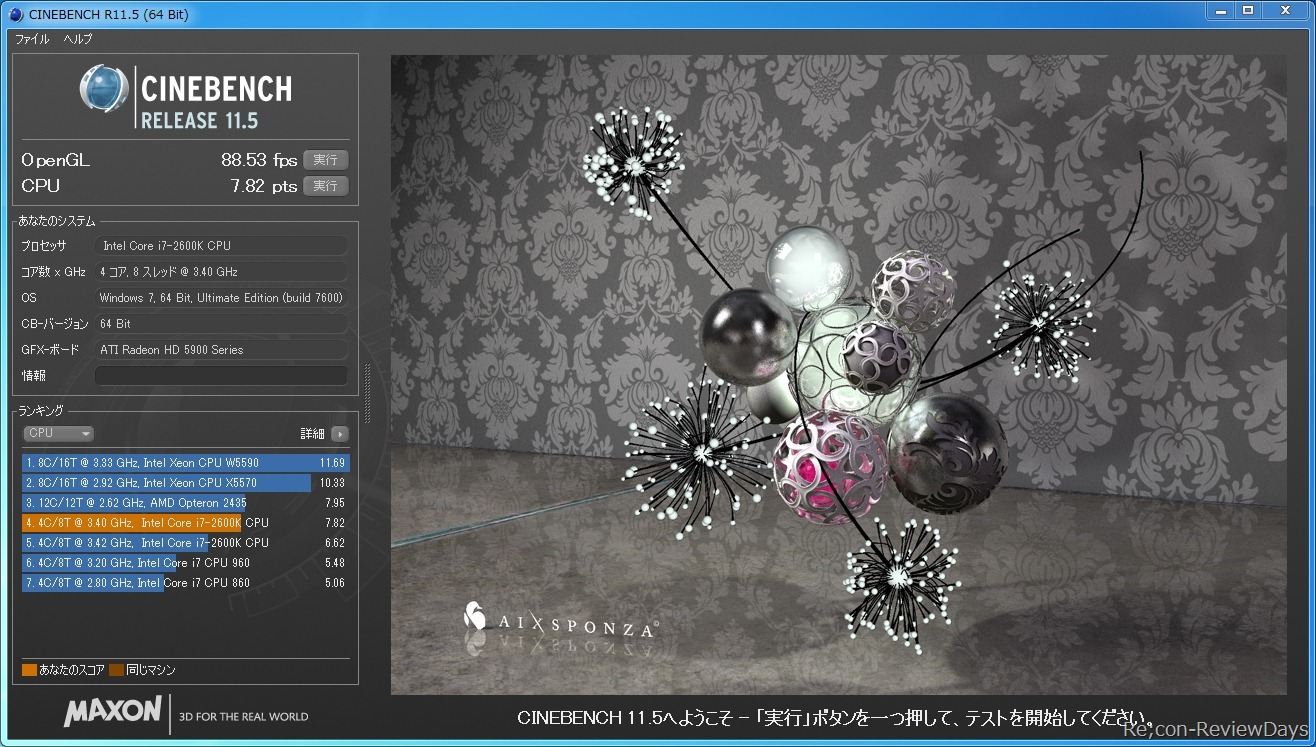The width and height of the screenshot is (1316, 747).
Task: Select the AMD Opteron 2435 ranking entry
Action: [185, 503]
